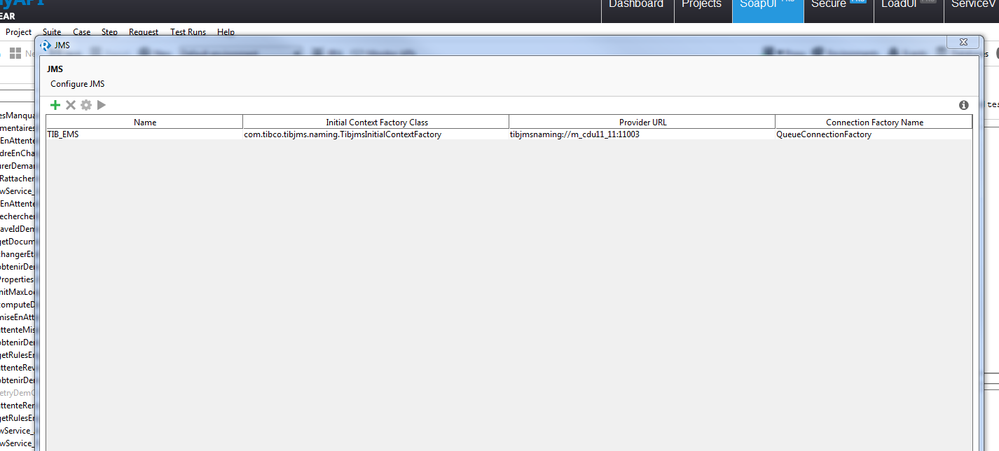Sort by the Name column header

click(145, 122)
